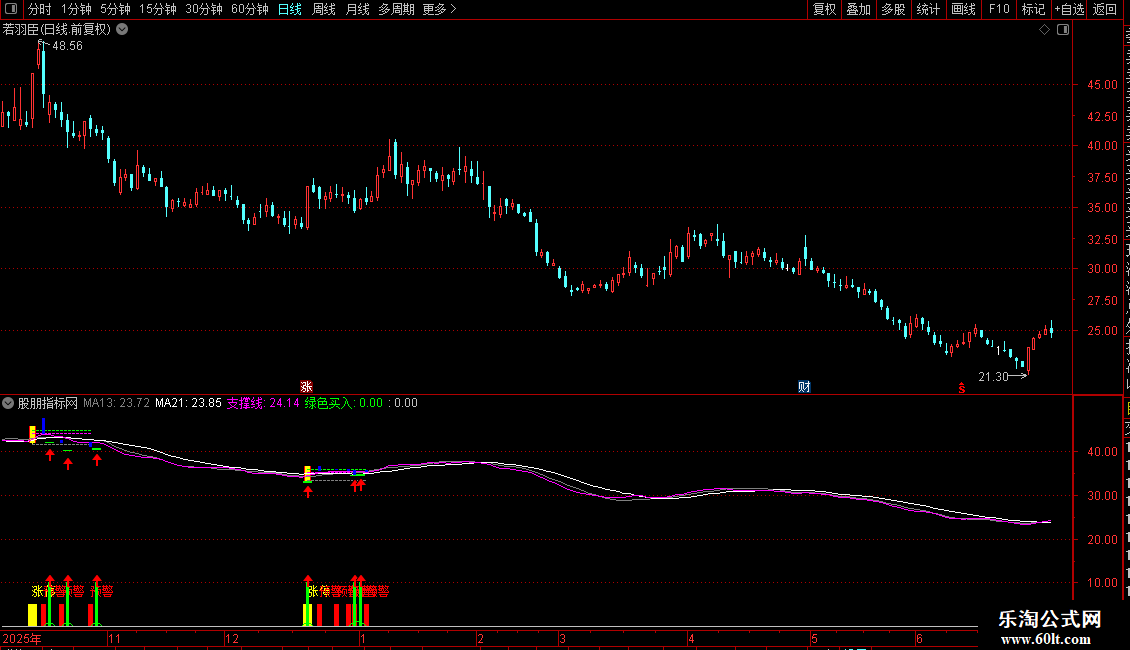Select the 日线 daily chart tab
1130x650 pixels.
[290, 9]
